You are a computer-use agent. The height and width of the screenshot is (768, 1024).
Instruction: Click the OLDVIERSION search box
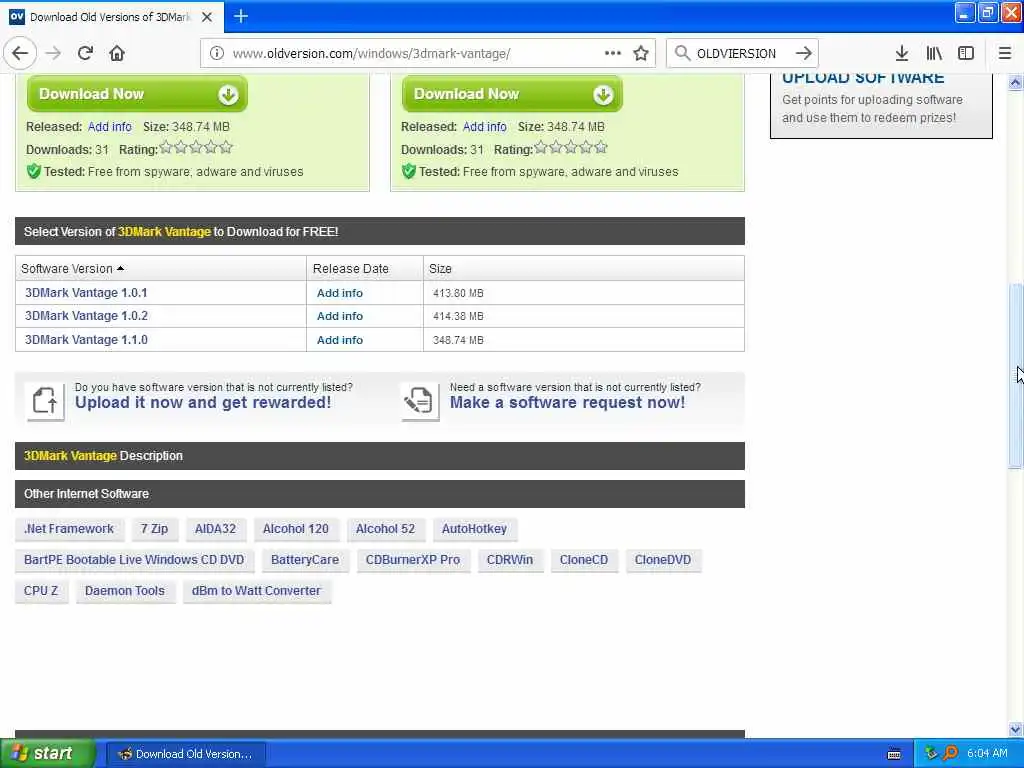point(741,54)
